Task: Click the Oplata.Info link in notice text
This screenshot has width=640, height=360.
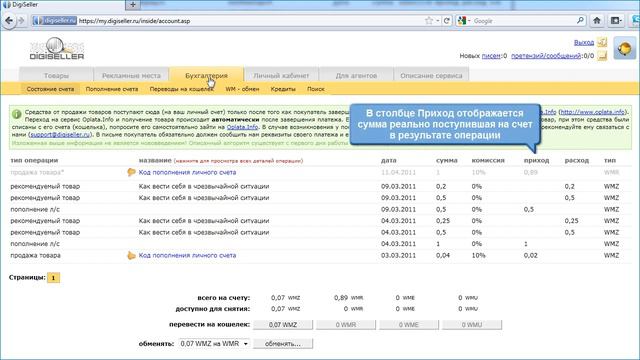Action: click(242, 127)
